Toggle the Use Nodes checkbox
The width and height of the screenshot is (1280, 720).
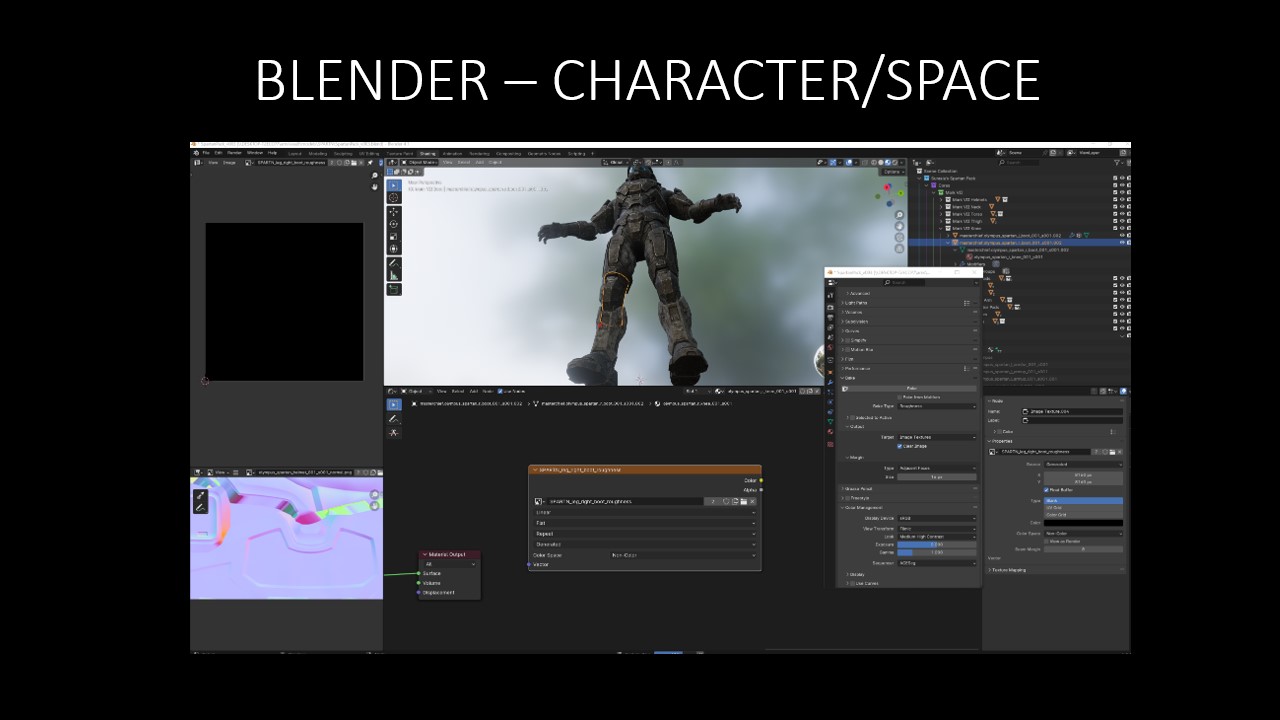point(501,391)
